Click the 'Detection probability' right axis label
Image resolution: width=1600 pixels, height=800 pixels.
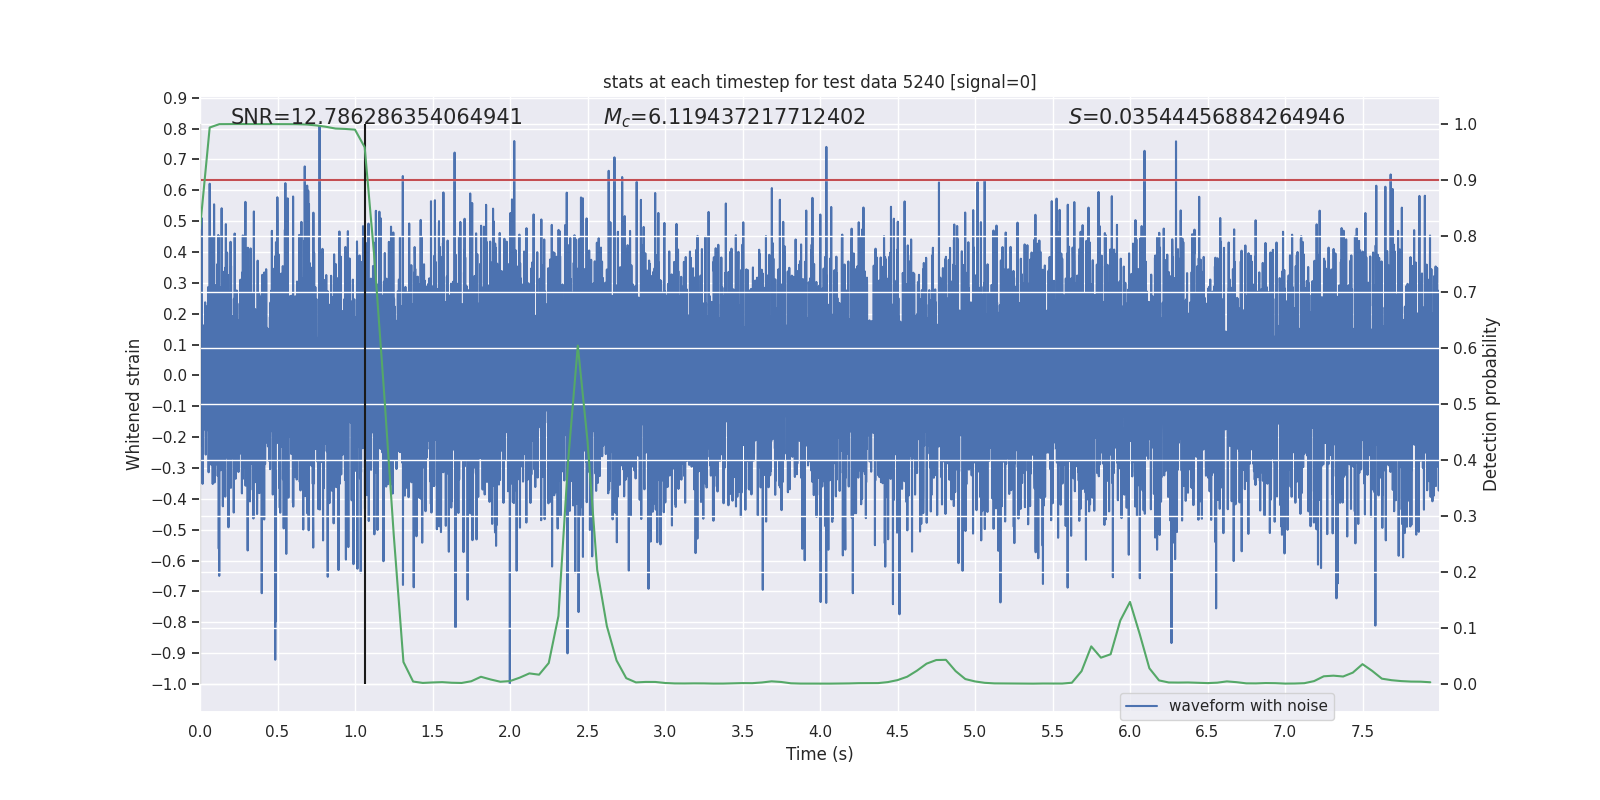[x=1490, y=405]
